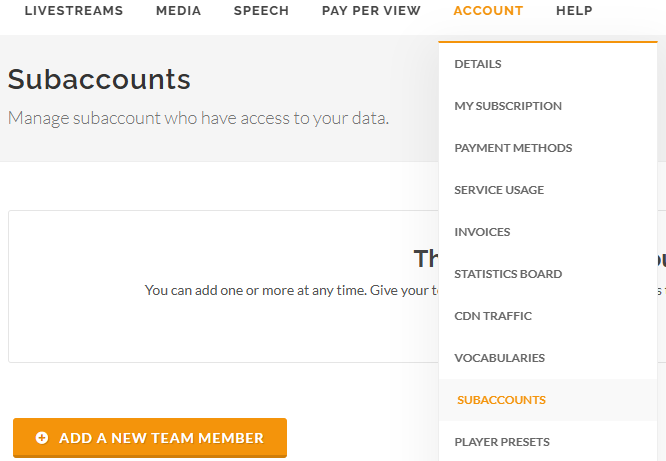
Task: Open the Media menu
Action: point(178,11)
